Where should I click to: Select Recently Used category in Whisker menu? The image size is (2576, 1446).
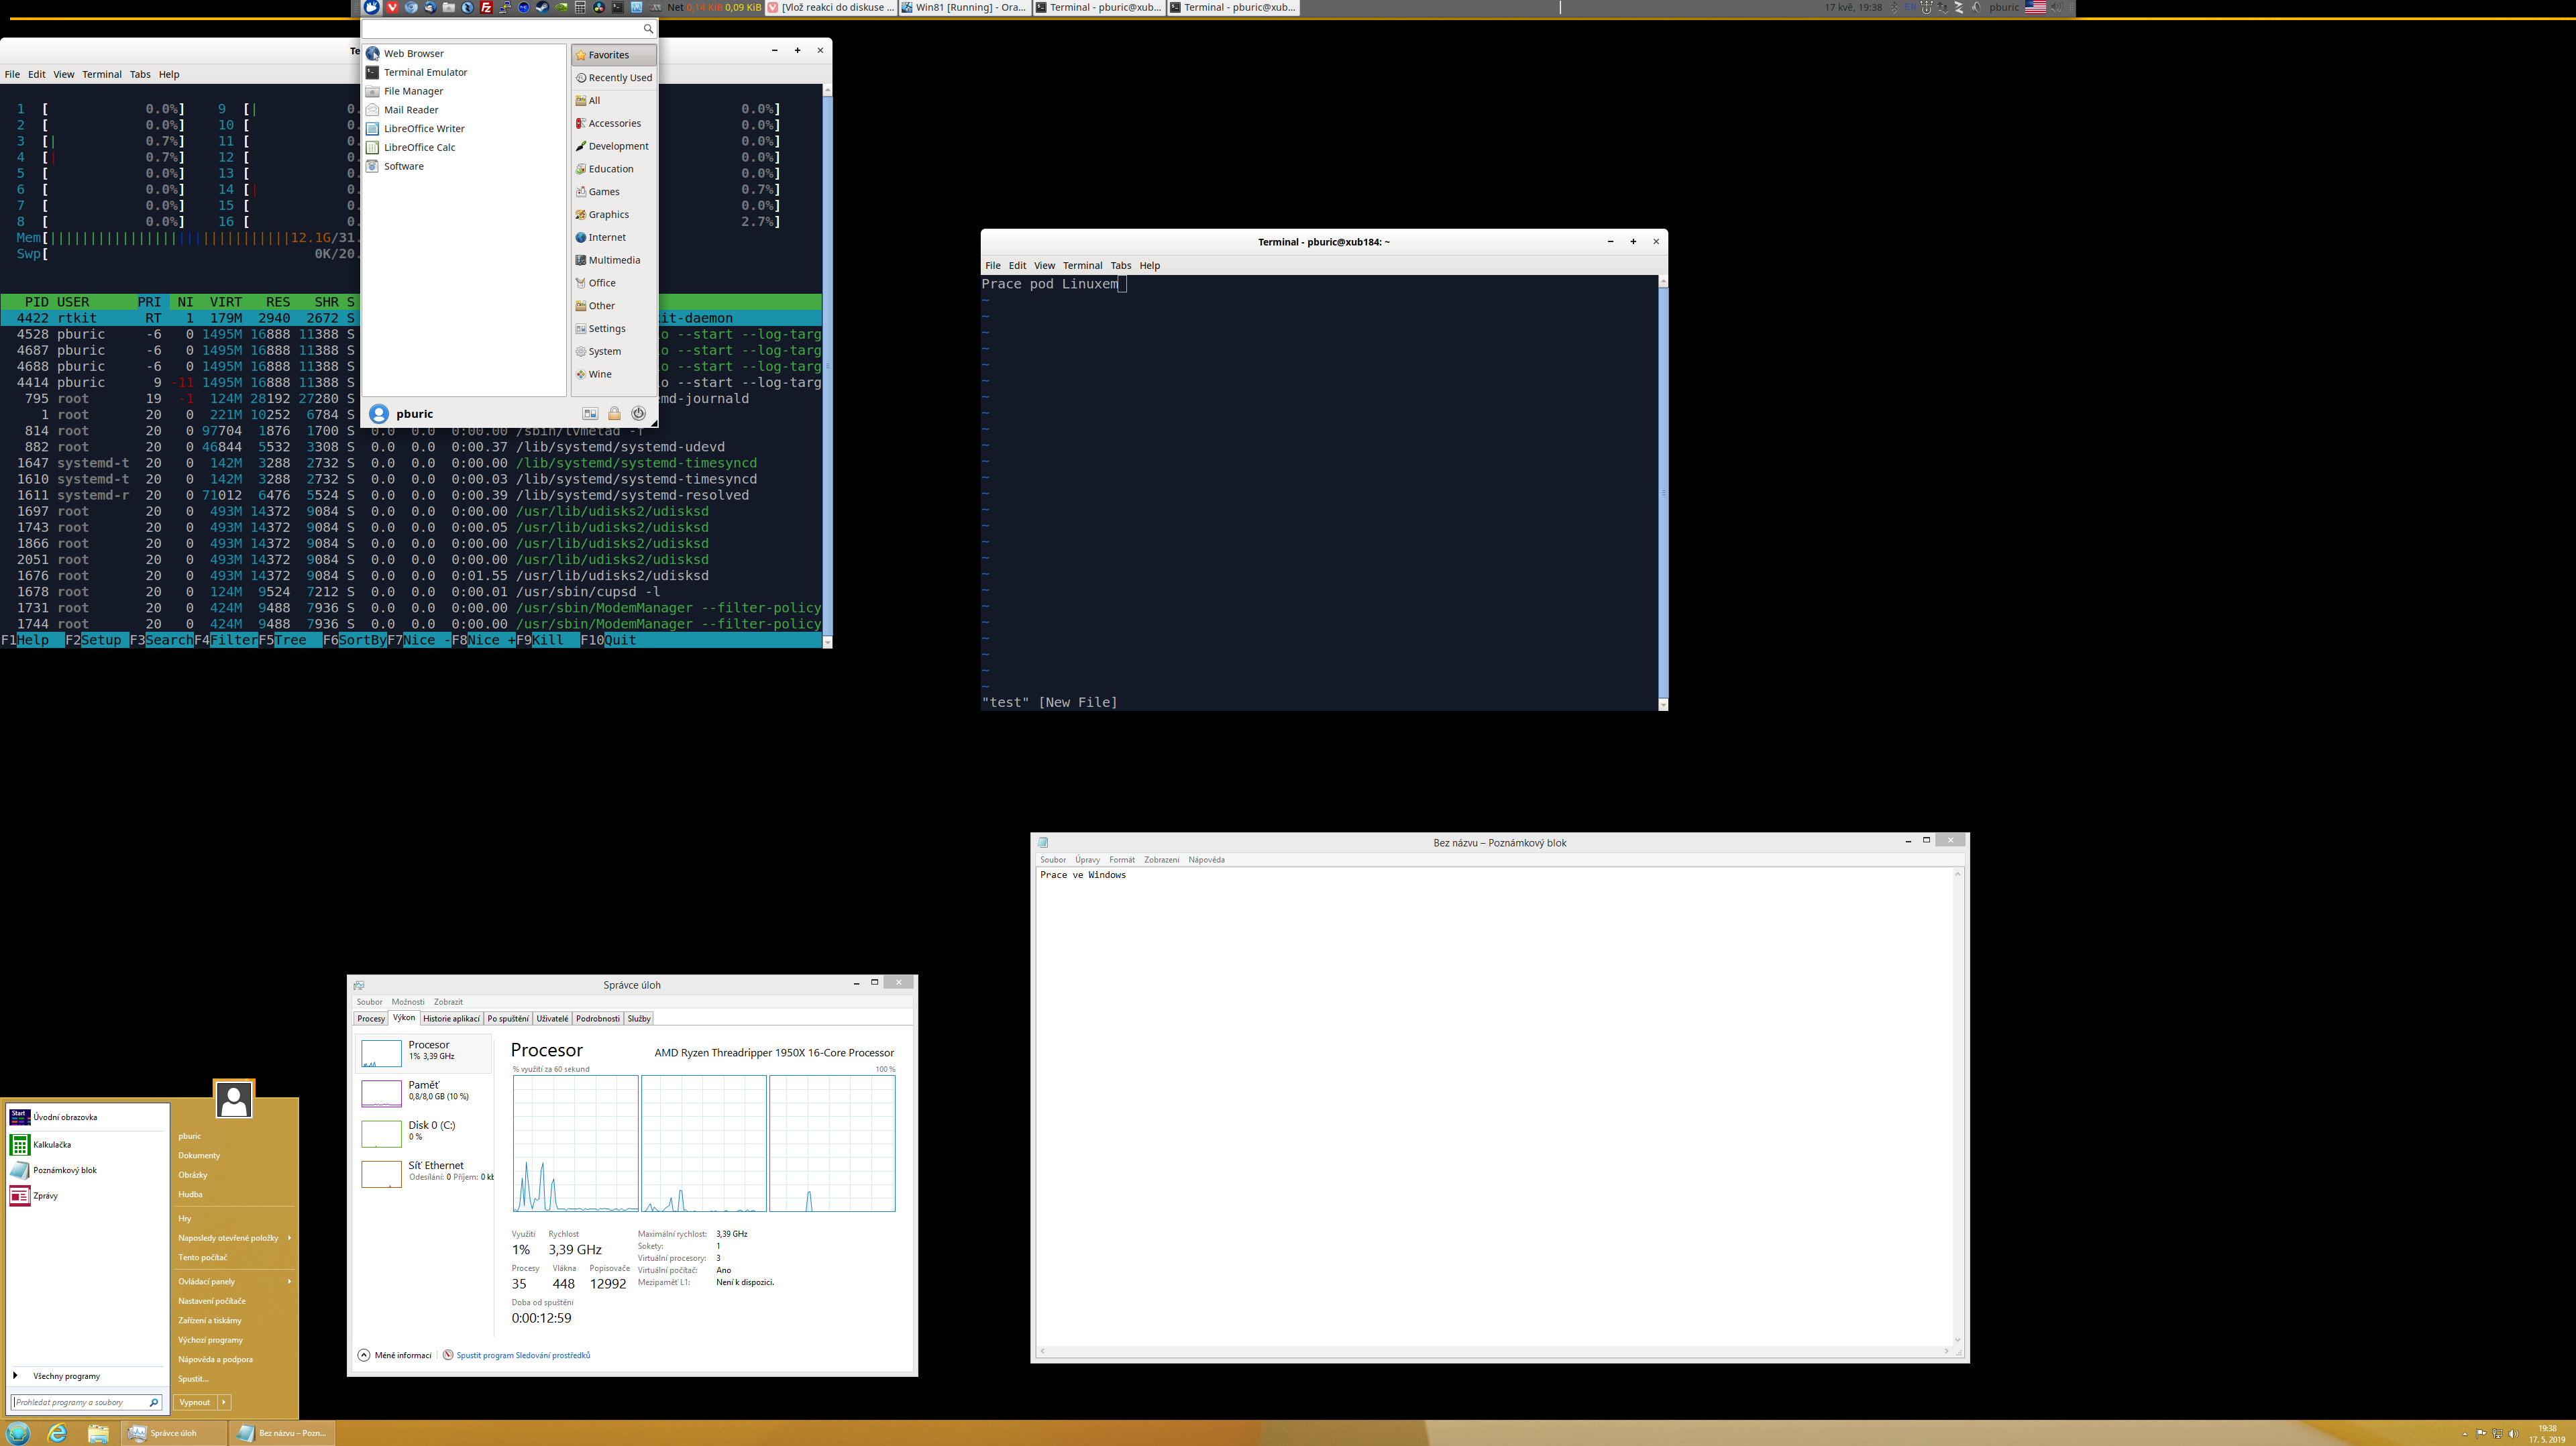(614, 78)
